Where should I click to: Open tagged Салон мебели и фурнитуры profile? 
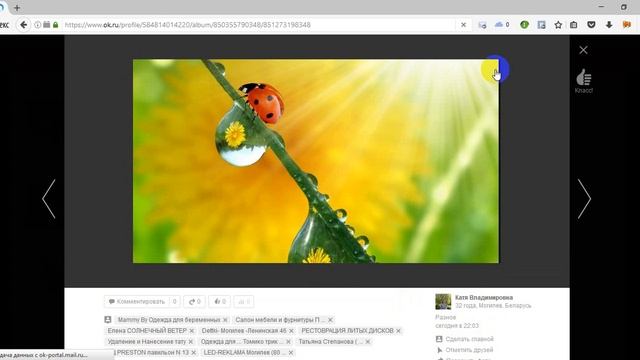click(x=280, y=320)
